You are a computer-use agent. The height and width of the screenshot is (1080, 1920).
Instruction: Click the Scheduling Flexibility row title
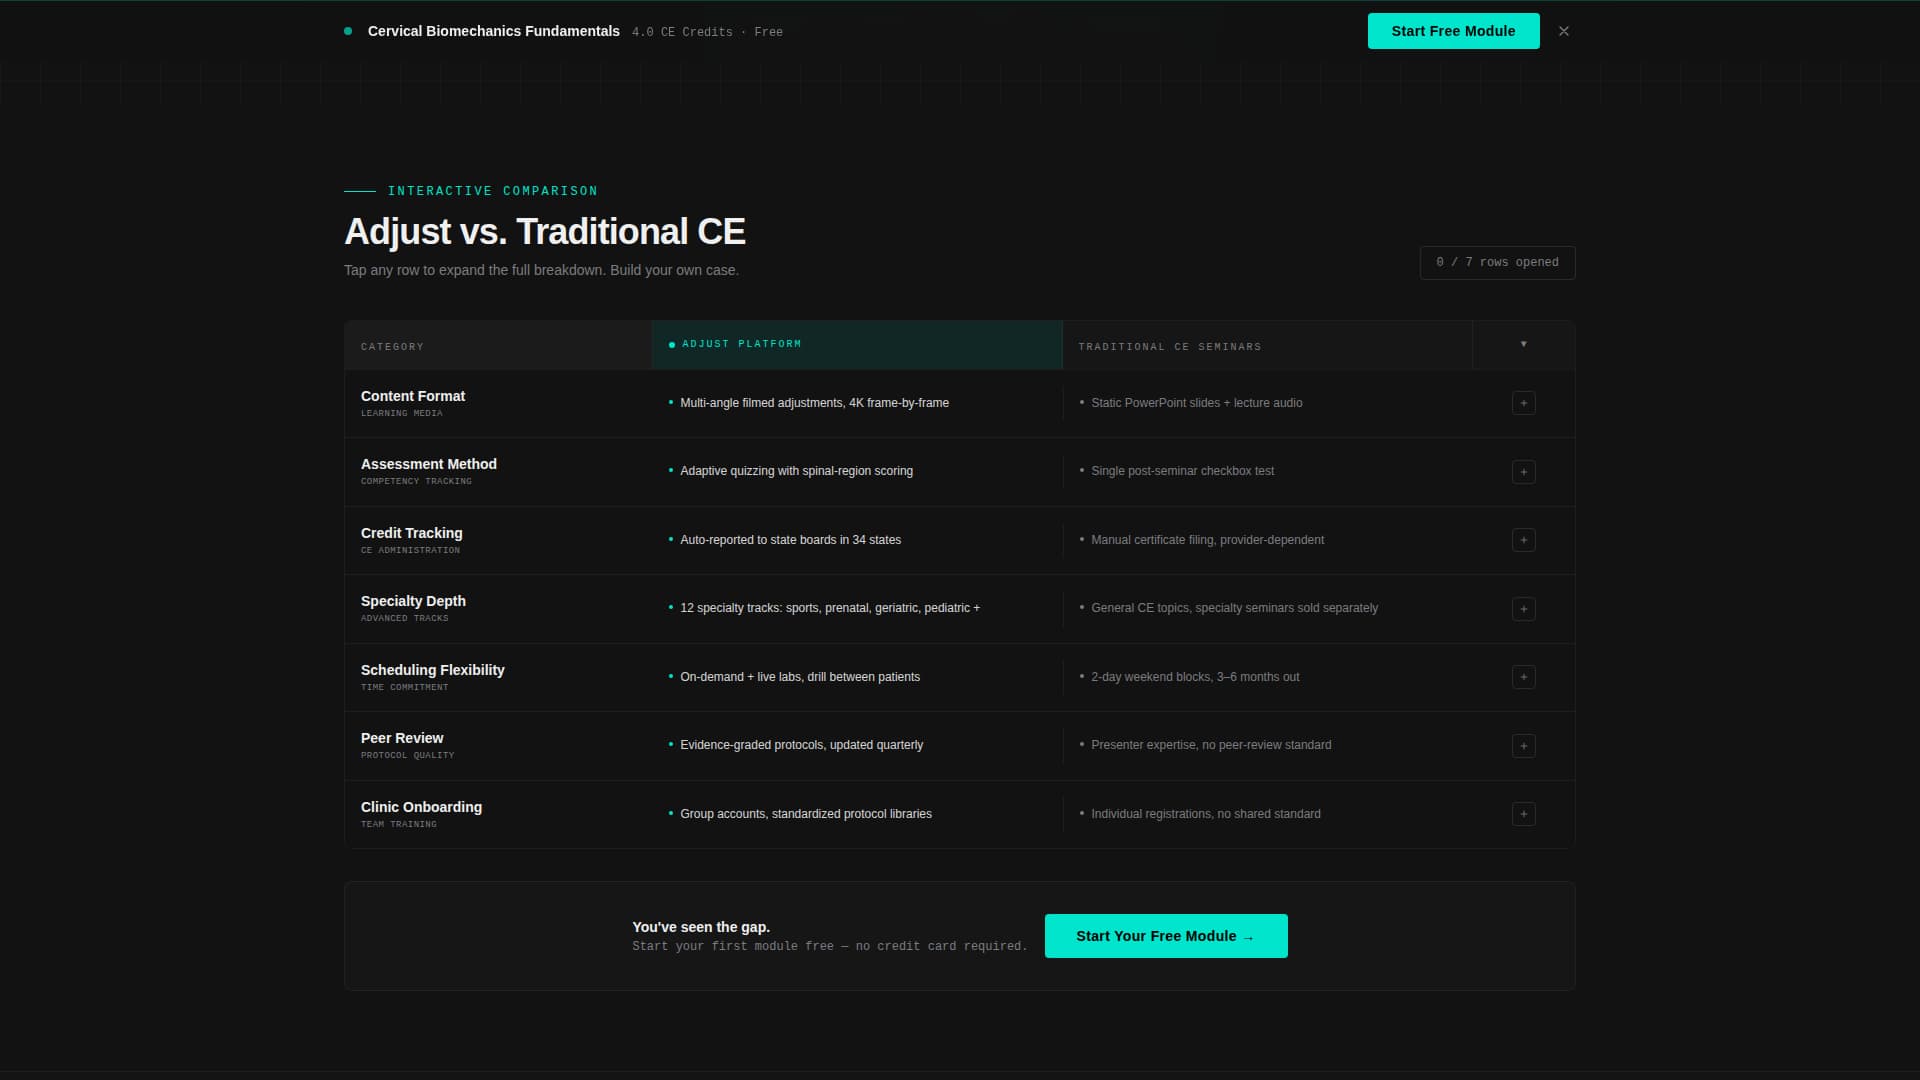[433, 670]
